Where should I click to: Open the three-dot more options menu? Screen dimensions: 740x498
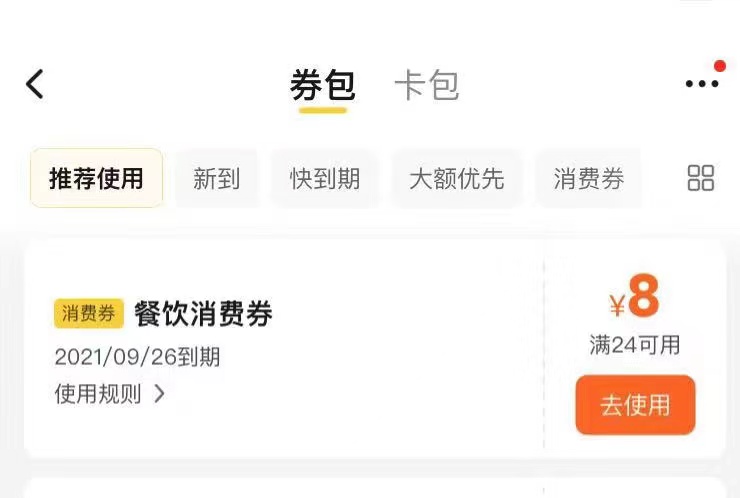(x=702, y=84)
